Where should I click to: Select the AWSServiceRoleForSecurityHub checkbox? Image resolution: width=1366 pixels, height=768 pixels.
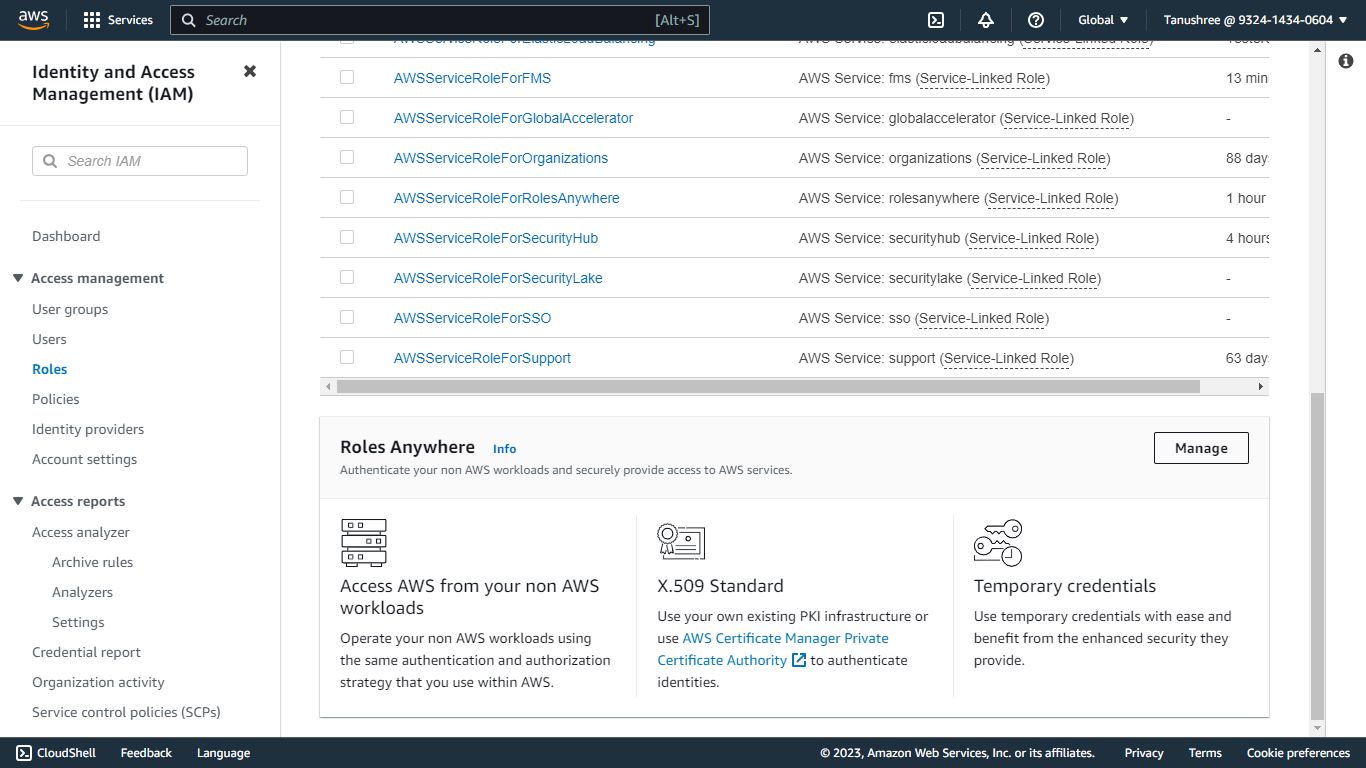point(347,237)
